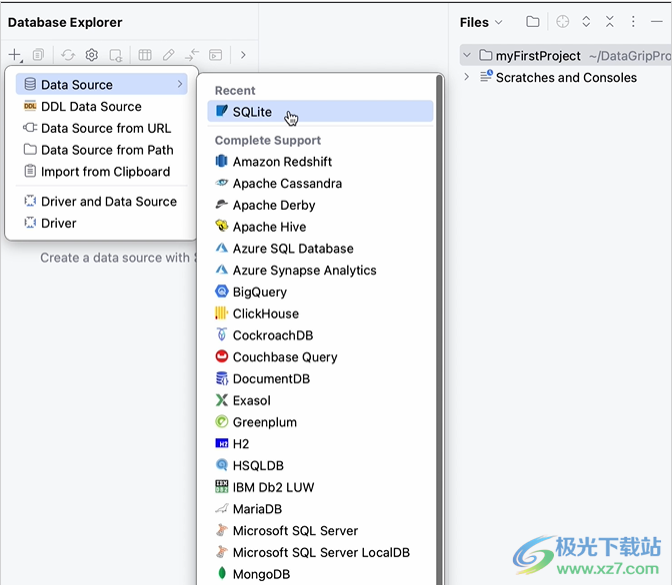The height and width of the screenshot is (585, 672).
Task: Click Collapse All icon in Files panel
Action: (610, 21)
